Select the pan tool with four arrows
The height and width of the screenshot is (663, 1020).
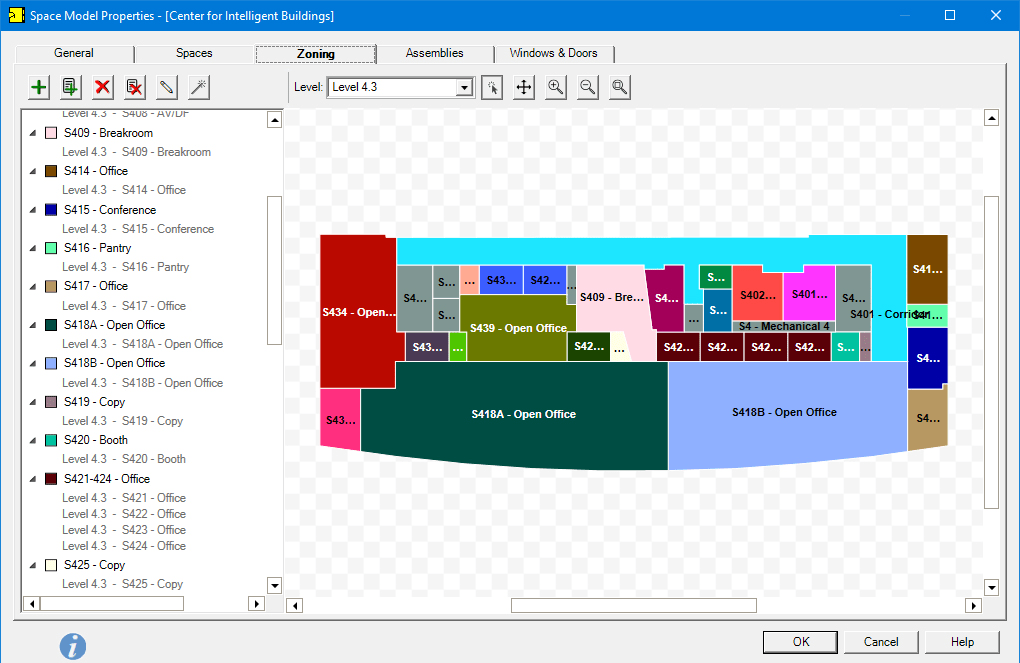pos(523,87)
